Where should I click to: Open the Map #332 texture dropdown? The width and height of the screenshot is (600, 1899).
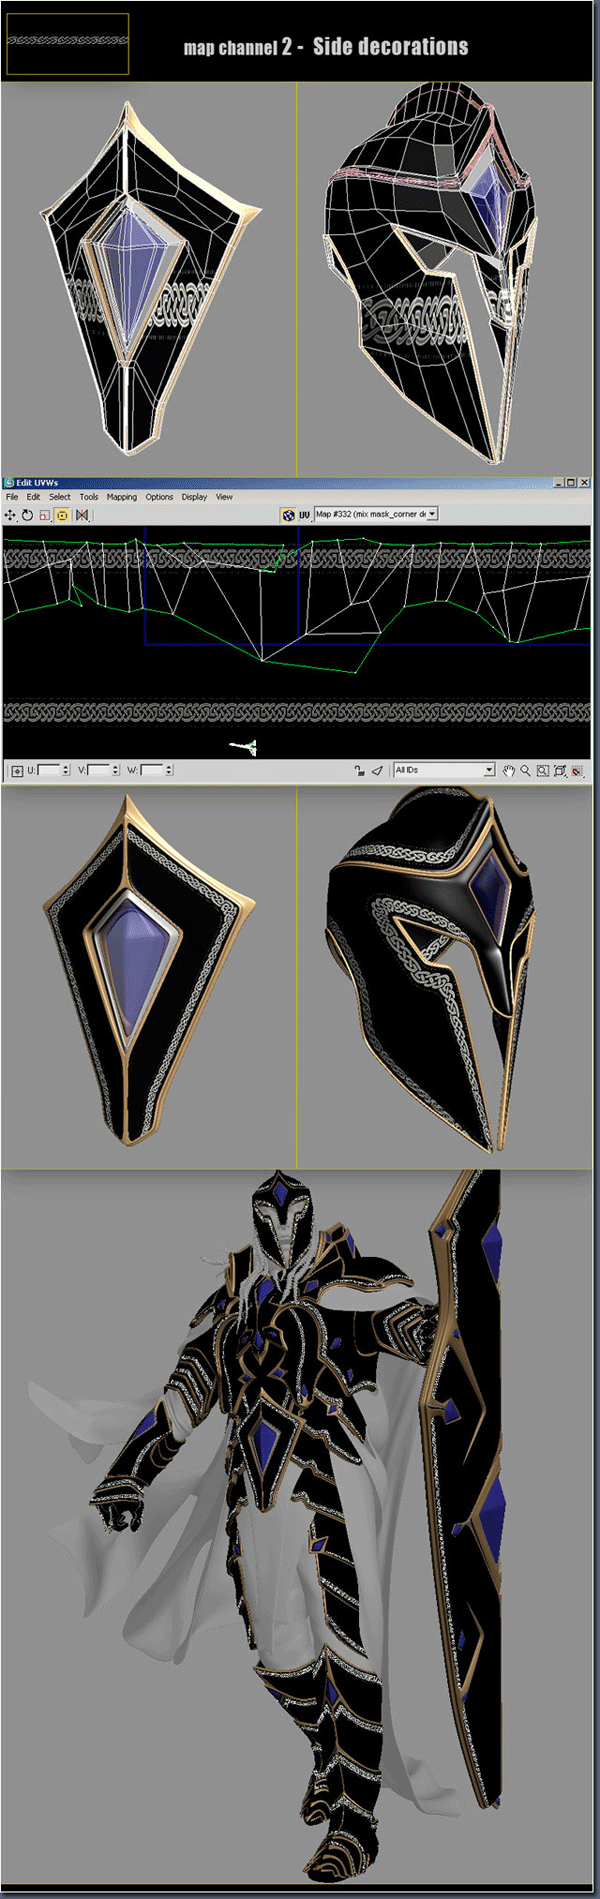click(376, 514)
